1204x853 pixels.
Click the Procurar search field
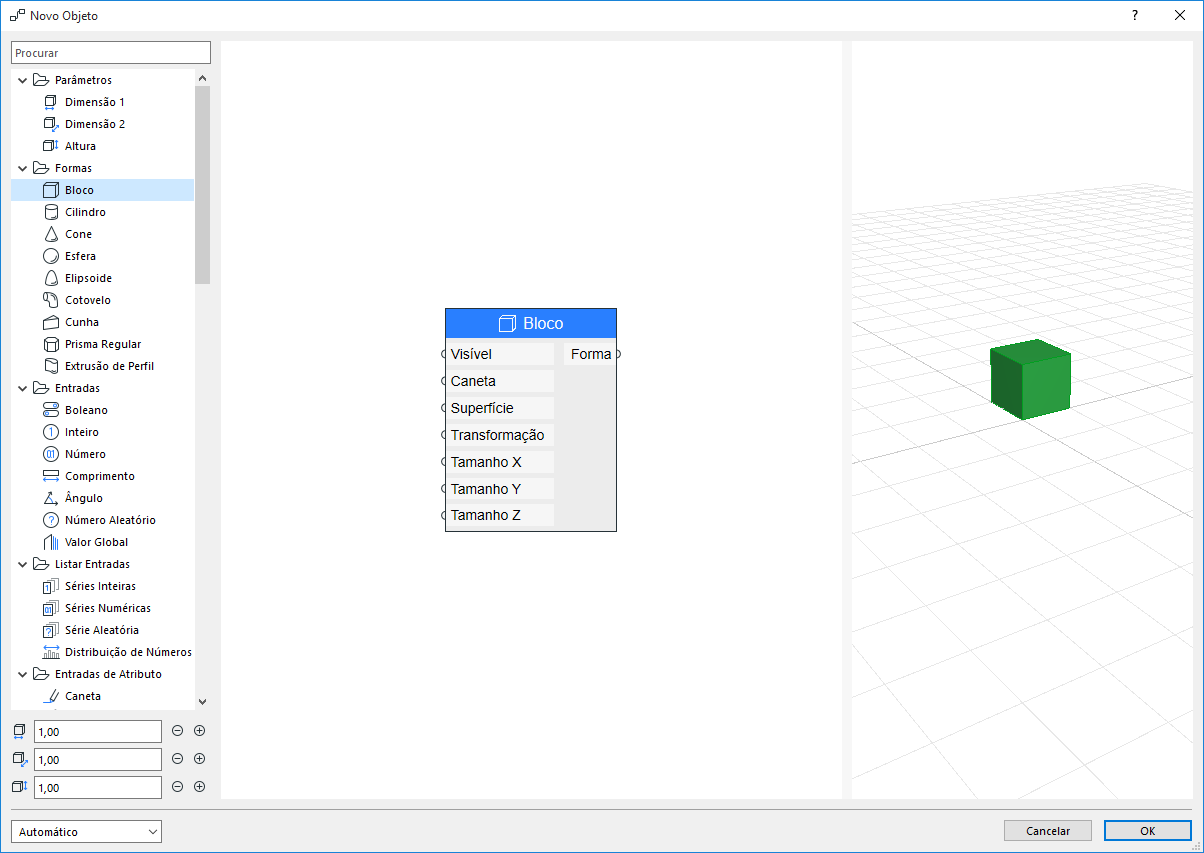click(111, 53)
